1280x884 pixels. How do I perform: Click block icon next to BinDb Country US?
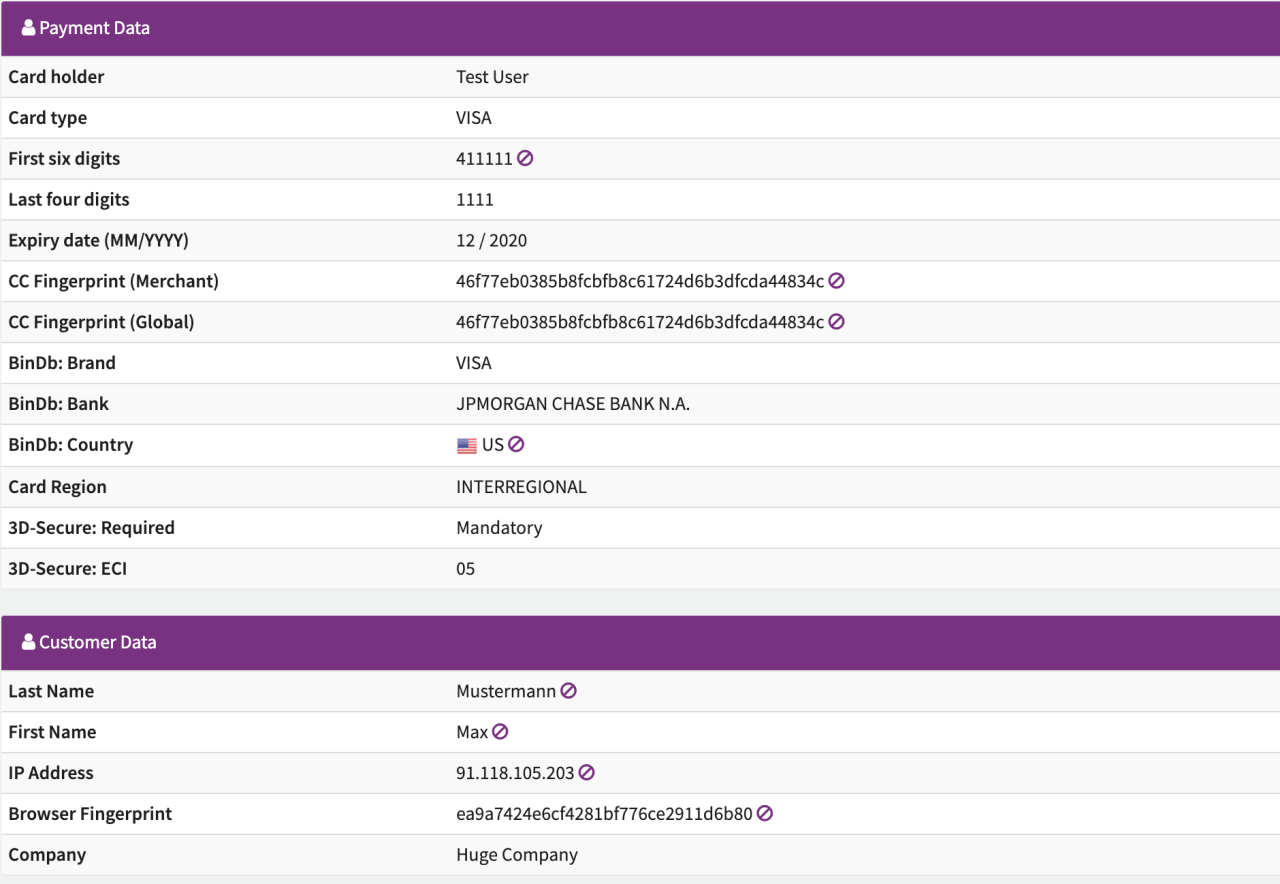[516, 444]
